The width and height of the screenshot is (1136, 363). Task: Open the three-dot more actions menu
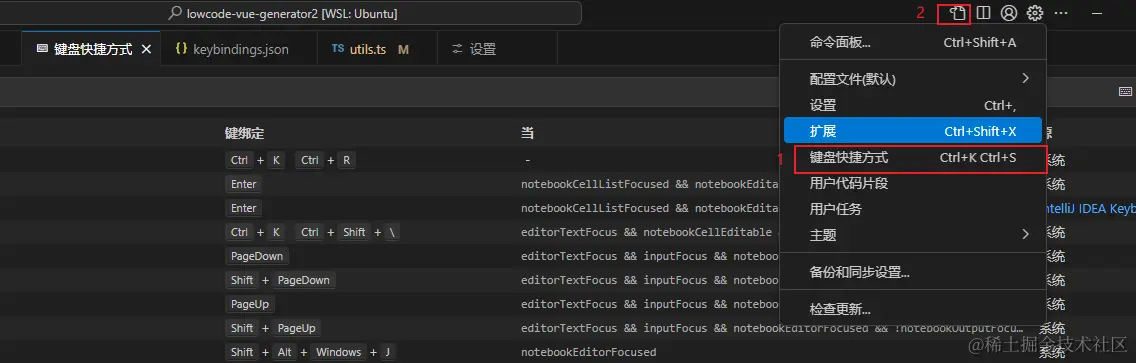coord(1061,13)
